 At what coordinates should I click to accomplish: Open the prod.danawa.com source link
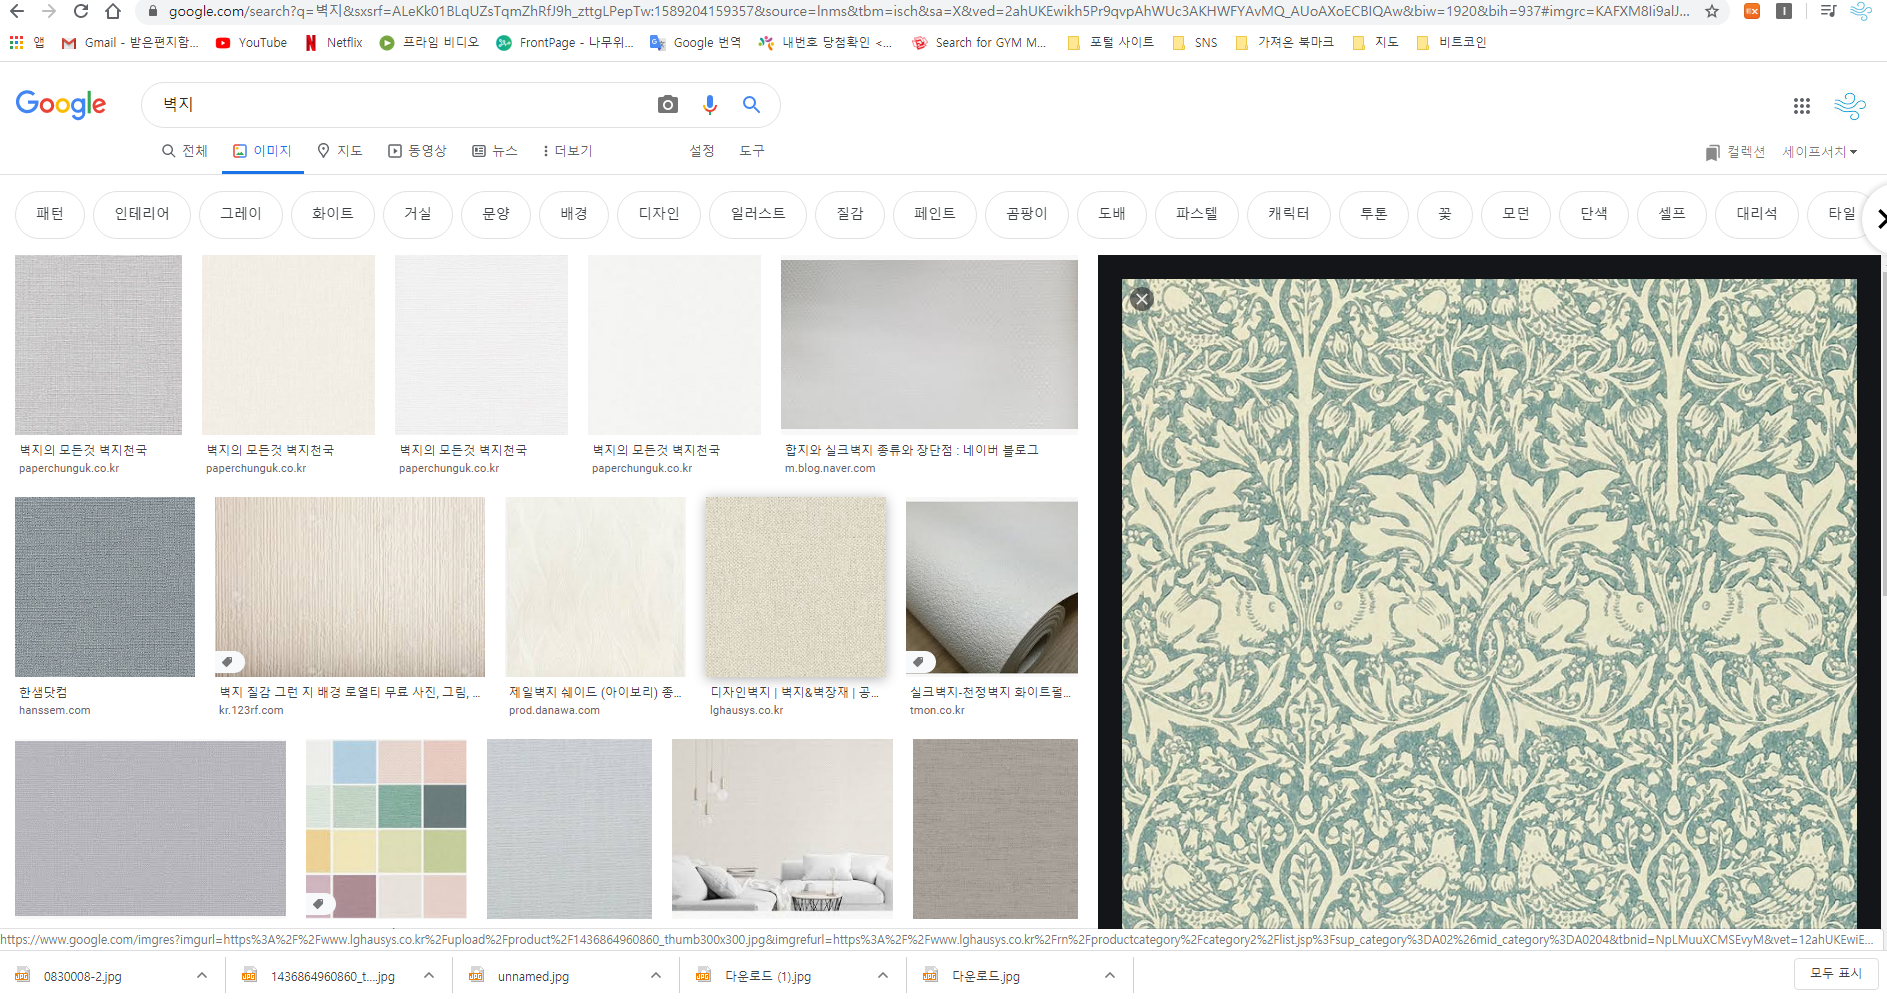click(554, 710)
